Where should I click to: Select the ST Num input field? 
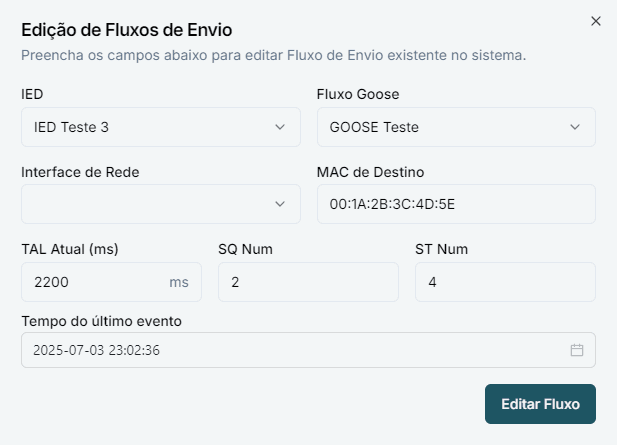click(505, 282)
